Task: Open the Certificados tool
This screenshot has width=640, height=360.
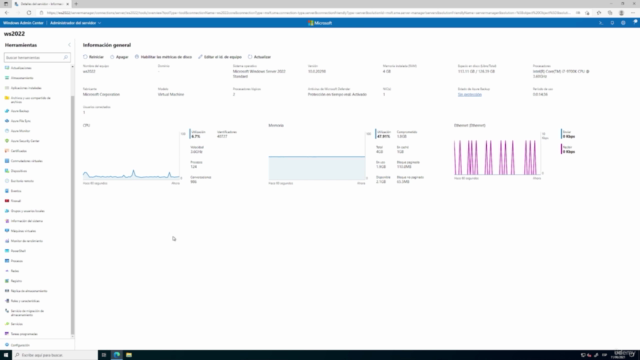Action: pos(18,151)
